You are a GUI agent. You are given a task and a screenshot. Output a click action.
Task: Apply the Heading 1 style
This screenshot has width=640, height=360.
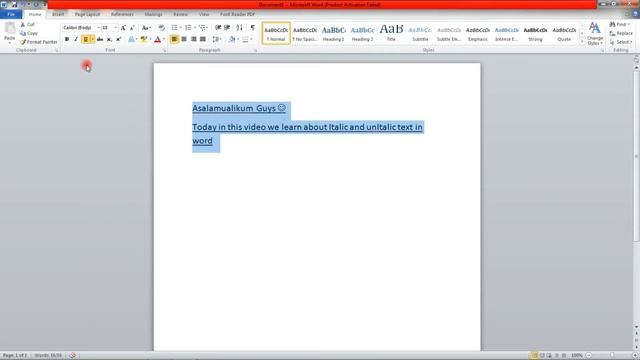(333, 33)
